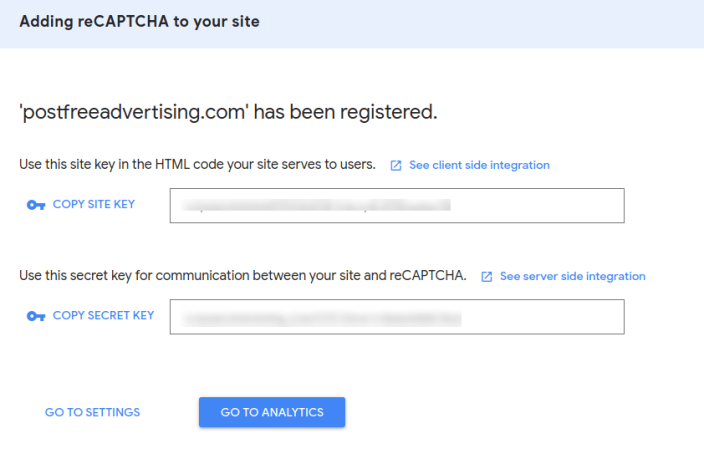Image resolution: width=704 pixels, height=459 pixels.
Task: Click the key icon beside COPY SITE KEY
Action: coord(36,205)
